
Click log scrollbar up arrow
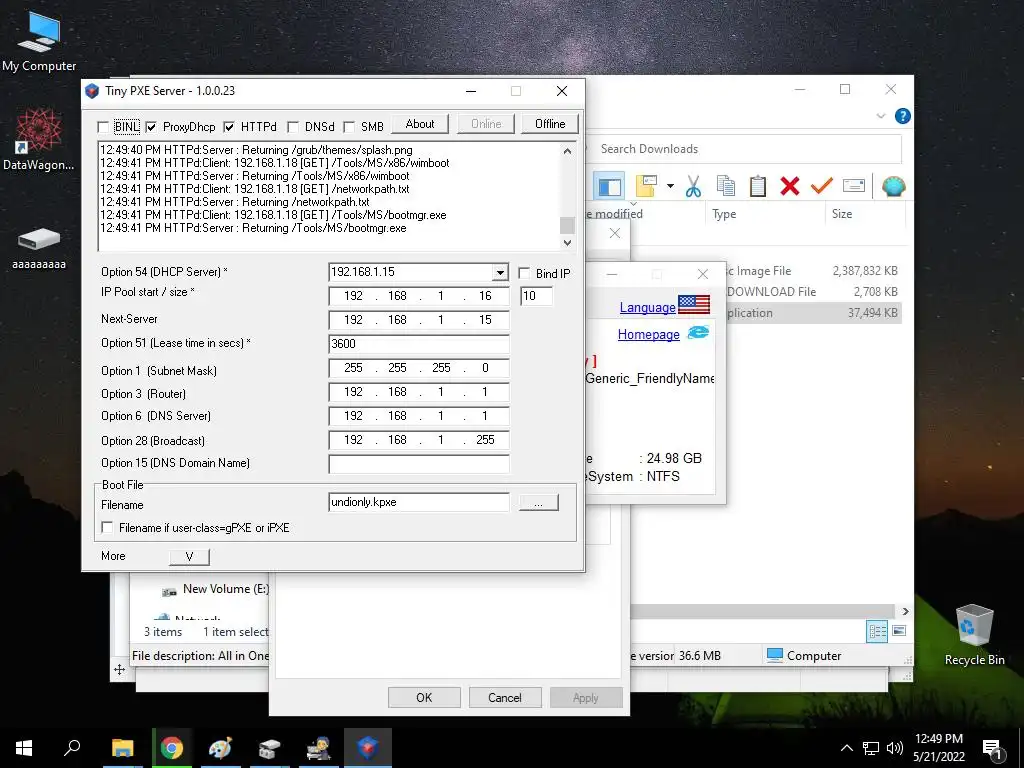568,151
